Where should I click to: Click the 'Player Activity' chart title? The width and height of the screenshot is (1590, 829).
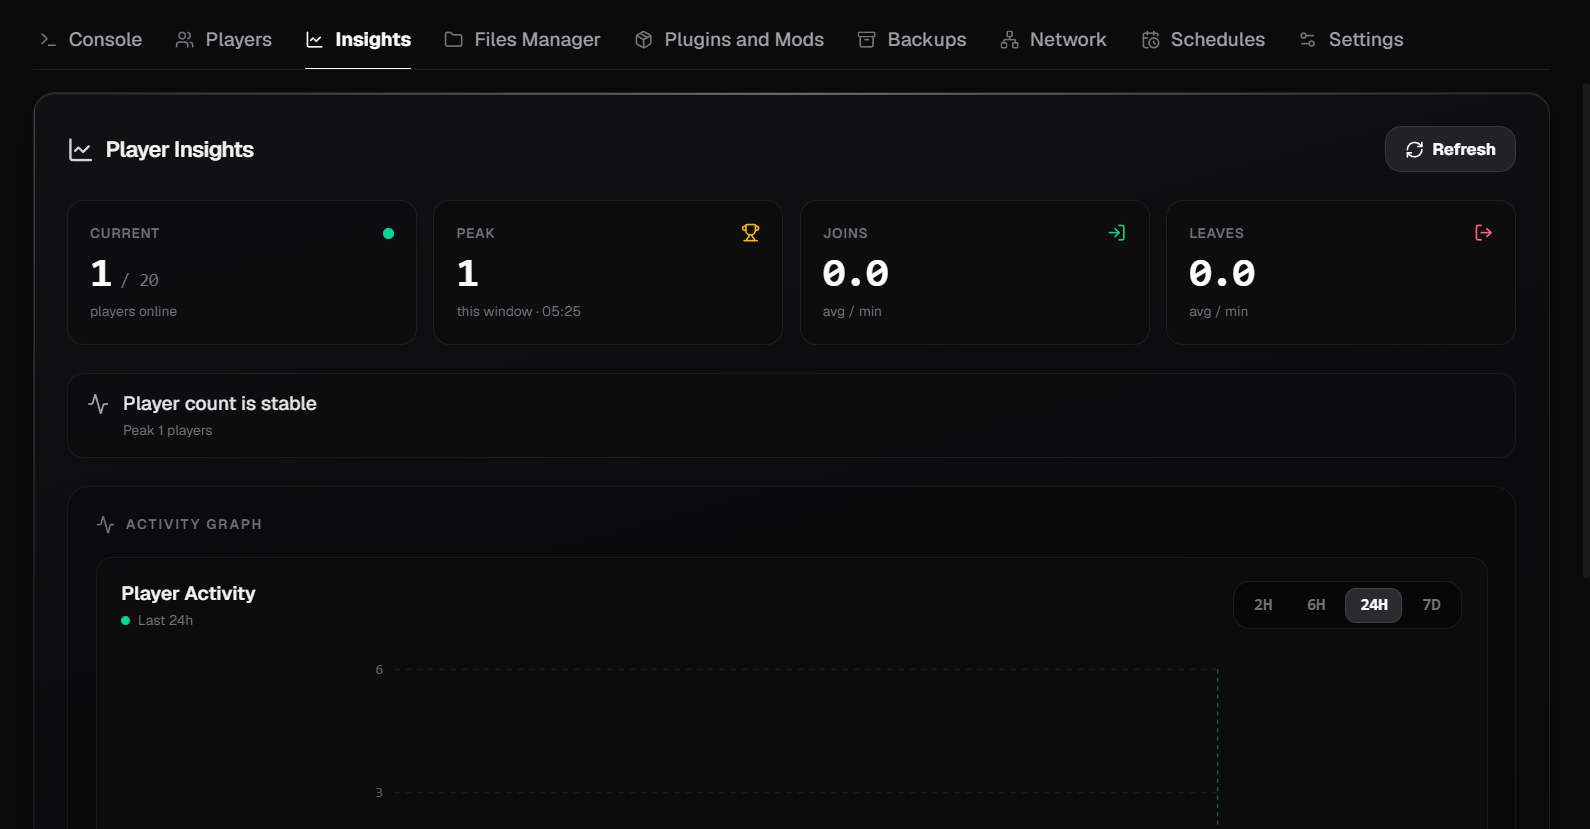coord(188,593)
